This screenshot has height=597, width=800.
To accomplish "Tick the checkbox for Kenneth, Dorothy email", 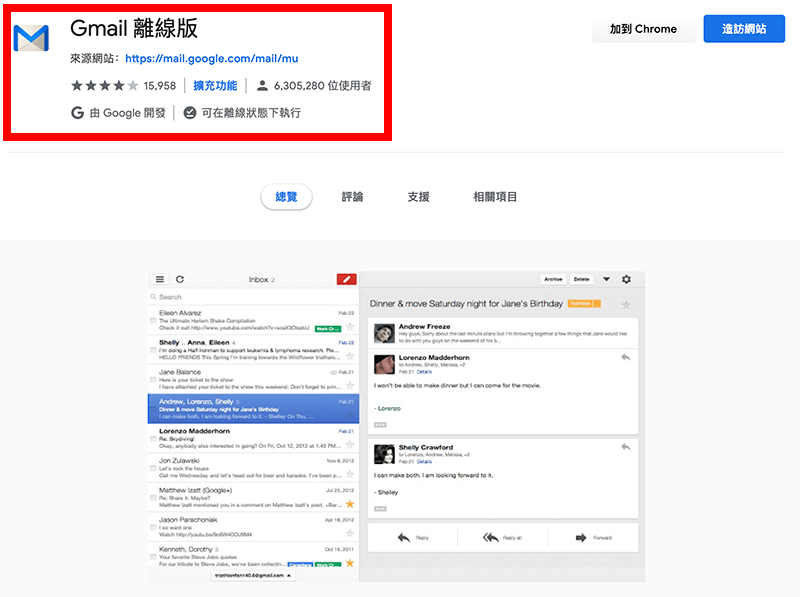I will coord(153,557).
